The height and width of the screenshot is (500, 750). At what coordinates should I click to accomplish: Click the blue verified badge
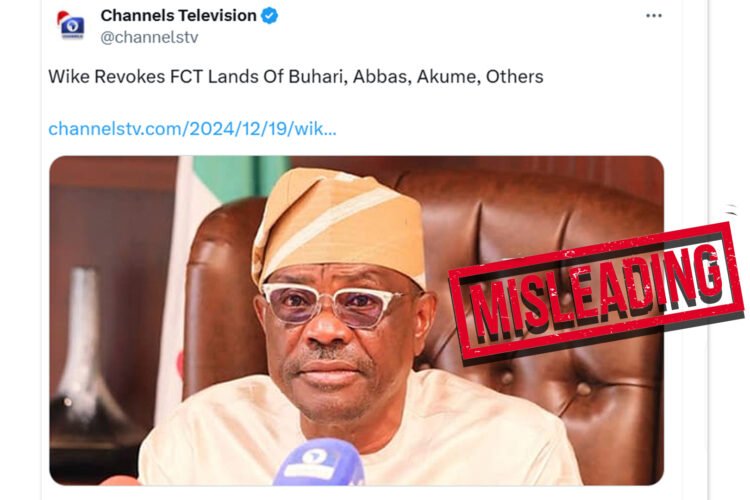[270, 16]
